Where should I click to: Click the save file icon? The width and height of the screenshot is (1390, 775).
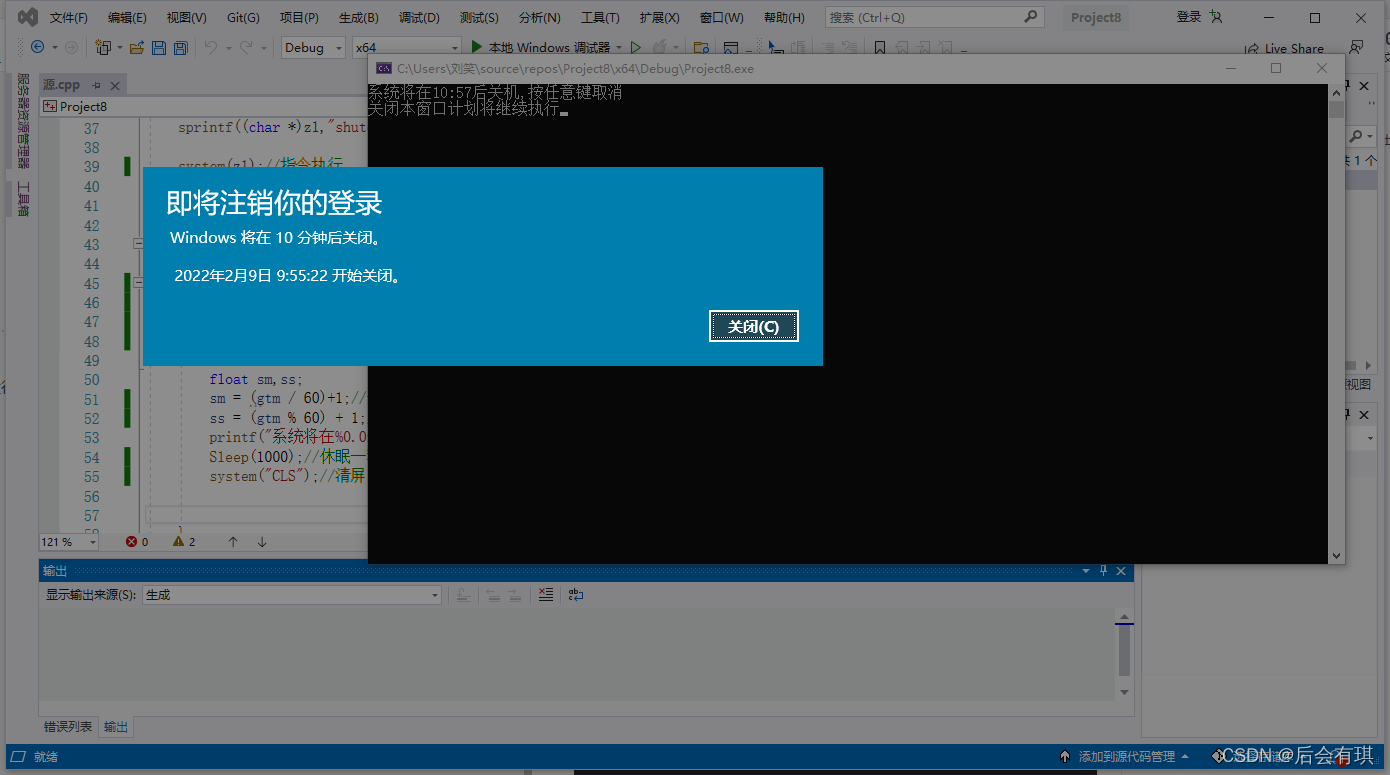[159, 47]
